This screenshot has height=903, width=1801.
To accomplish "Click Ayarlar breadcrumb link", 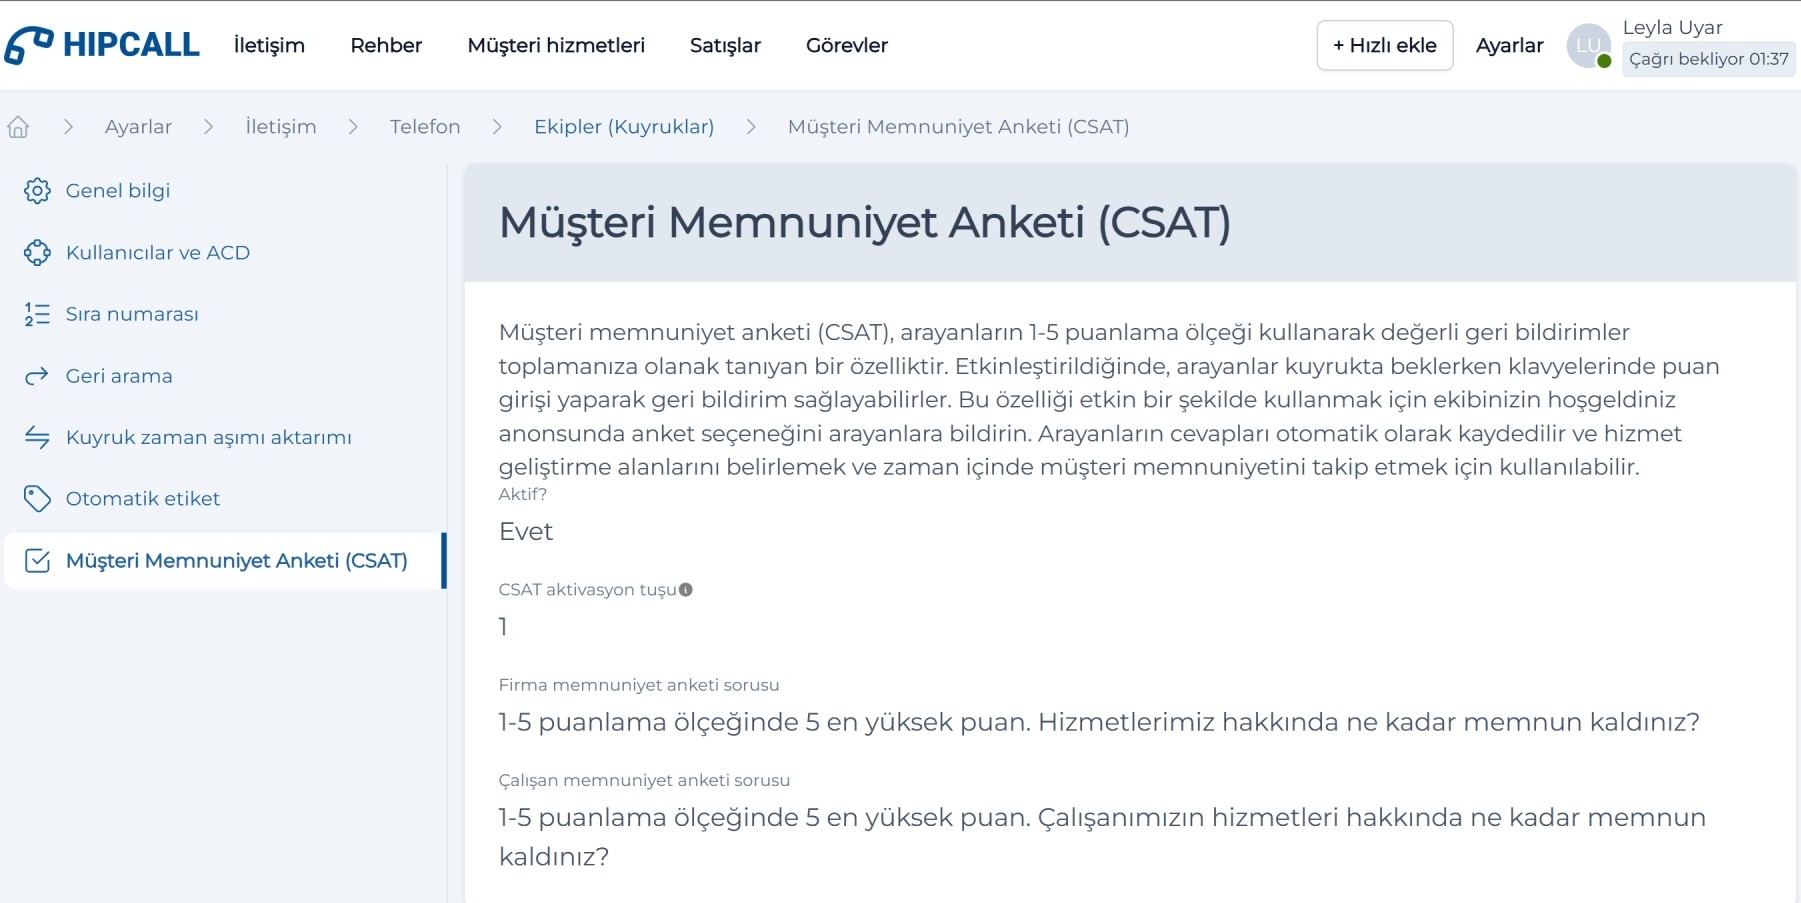I will coord(138,127).
